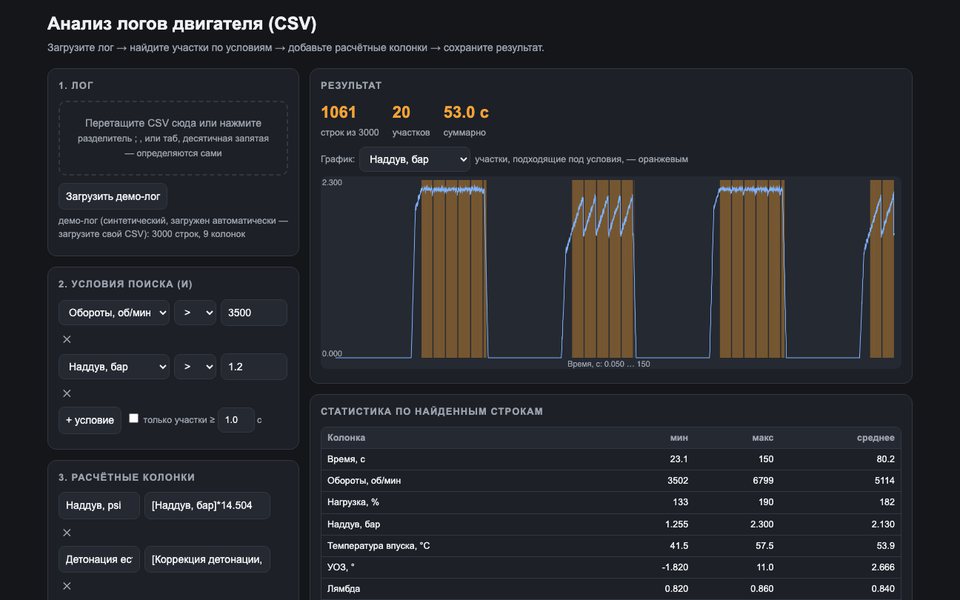Add a new condition with + условие

click(x=89, y=420)
